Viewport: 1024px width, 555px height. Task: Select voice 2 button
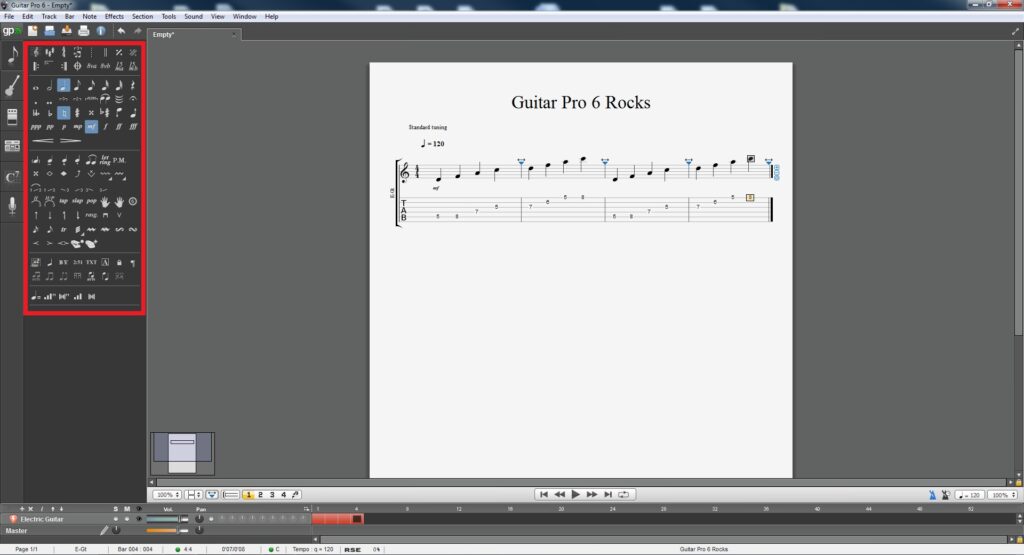point(260,494)
